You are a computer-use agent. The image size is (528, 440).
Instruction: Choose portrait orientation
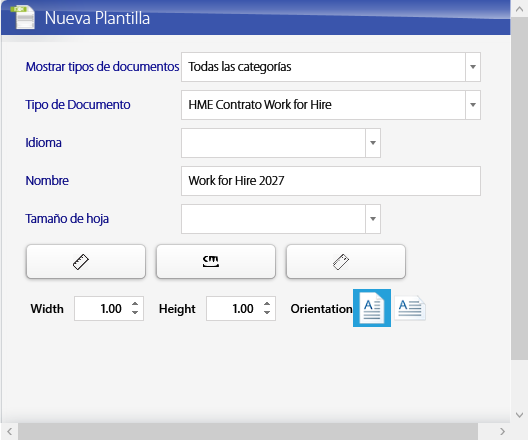coord(372,308)
